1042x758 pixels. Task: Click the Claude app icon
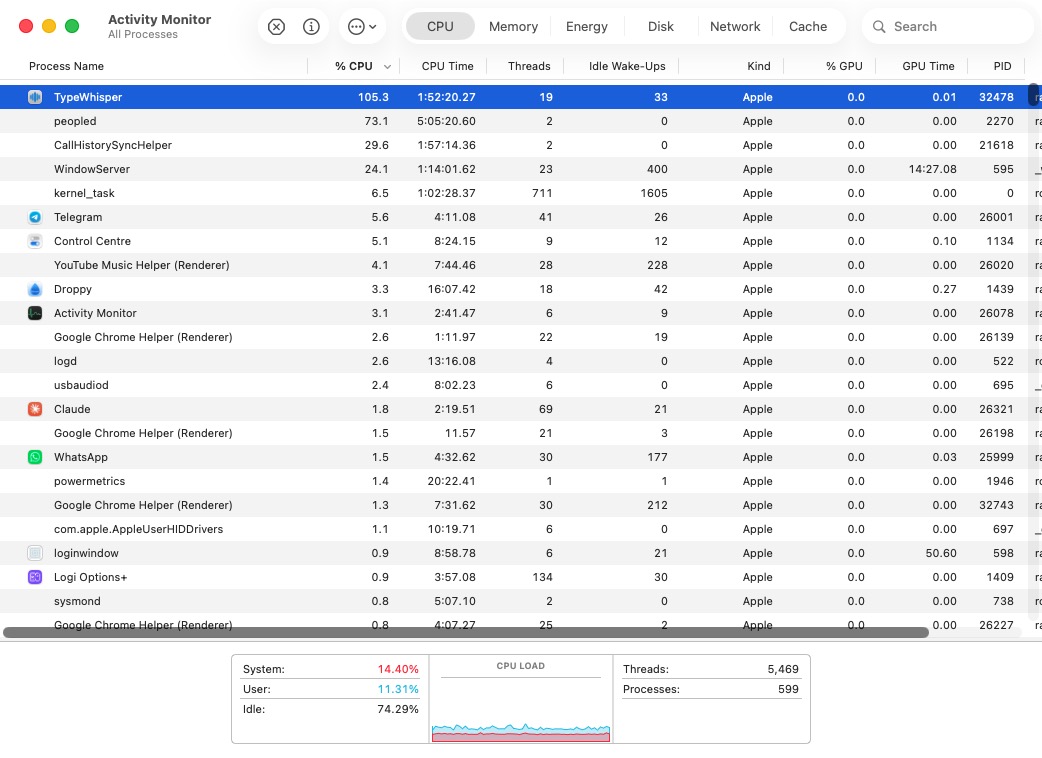point(35,409)
